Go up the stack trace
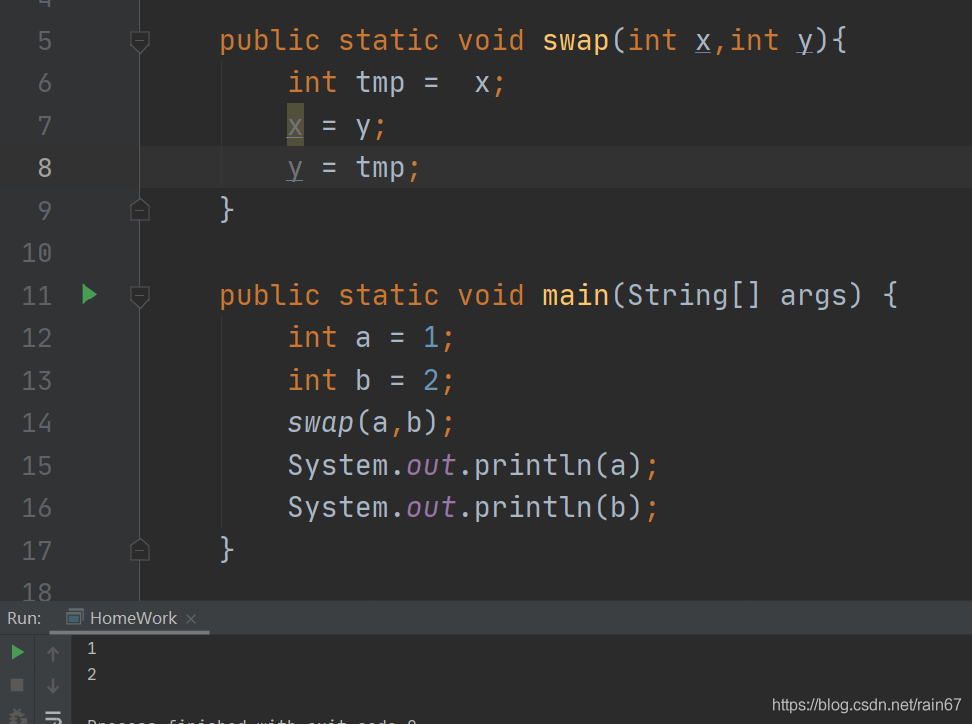972x724 pixels. click(x=53, y=653)
